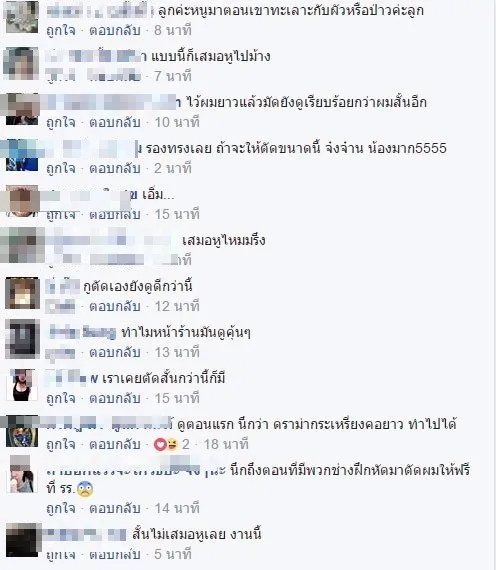
Task: Reply to 'สั้นไม่เสมอหูเลย งานนี้' comment
Action: [x=115, y=554]
